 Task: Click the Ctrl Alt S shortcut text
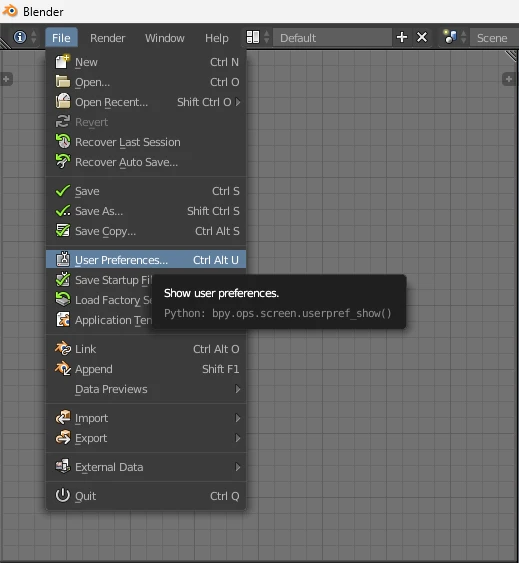tap(217, 231)
